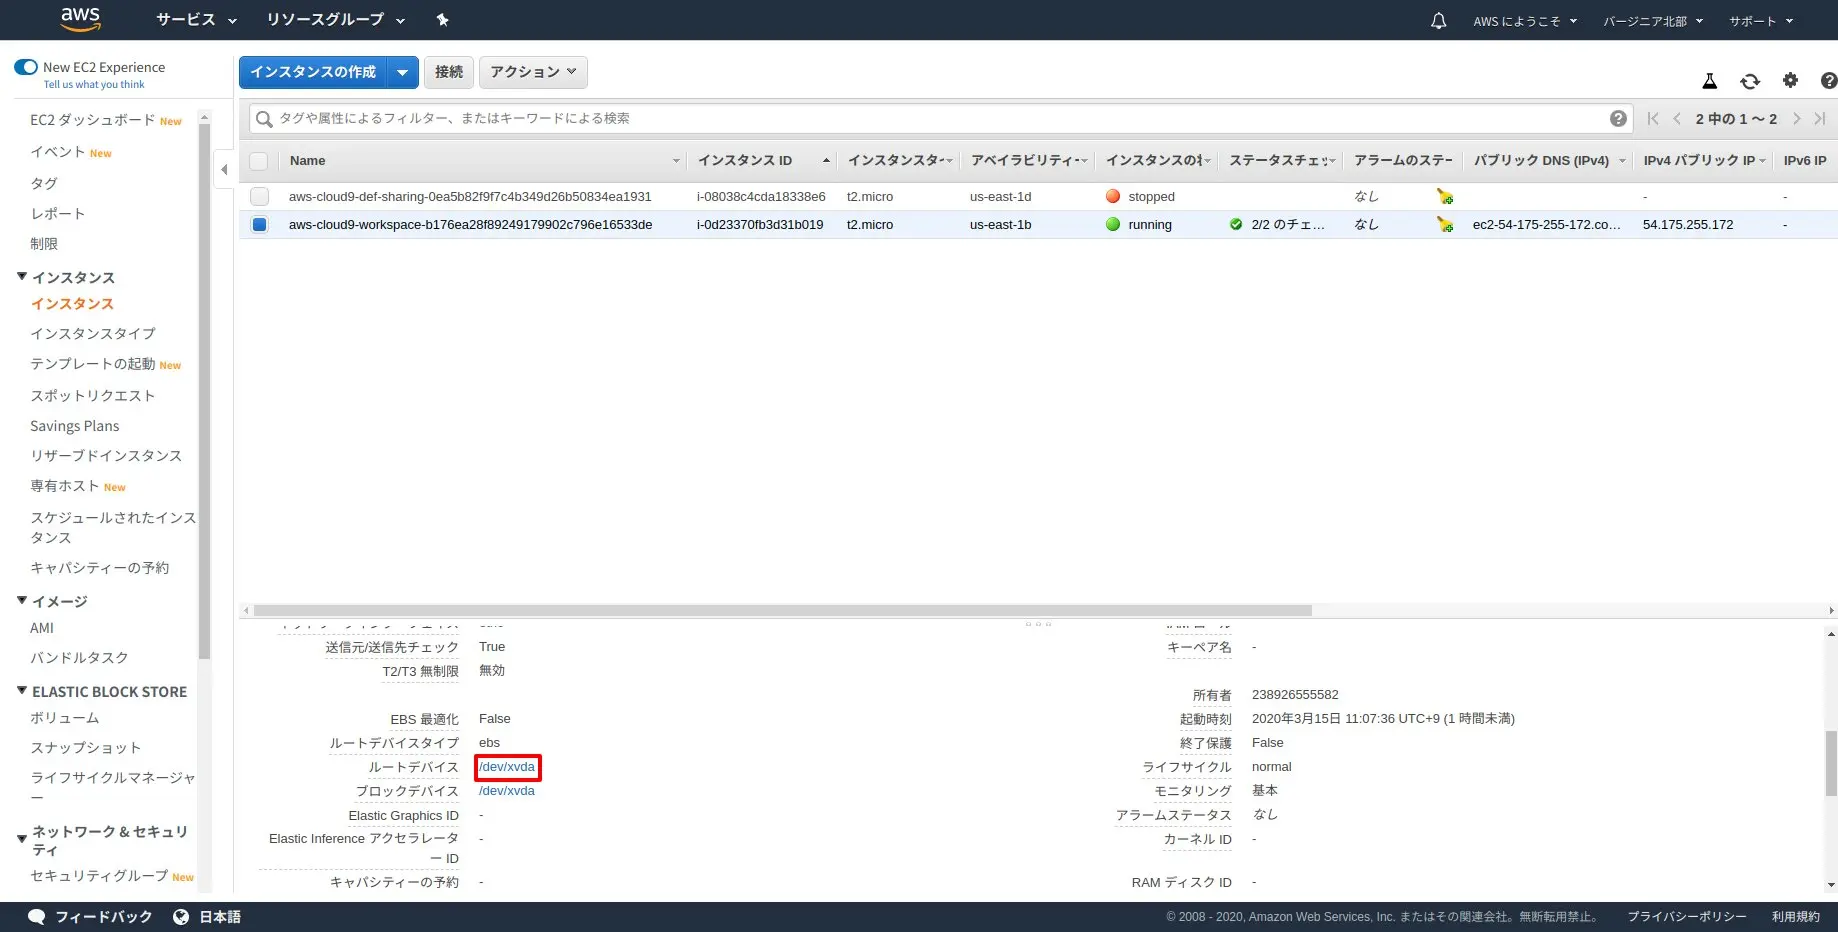1838x932 pixels.
Task: Collapse the イメージ sidebar section
Action: [x=22, y=601]
